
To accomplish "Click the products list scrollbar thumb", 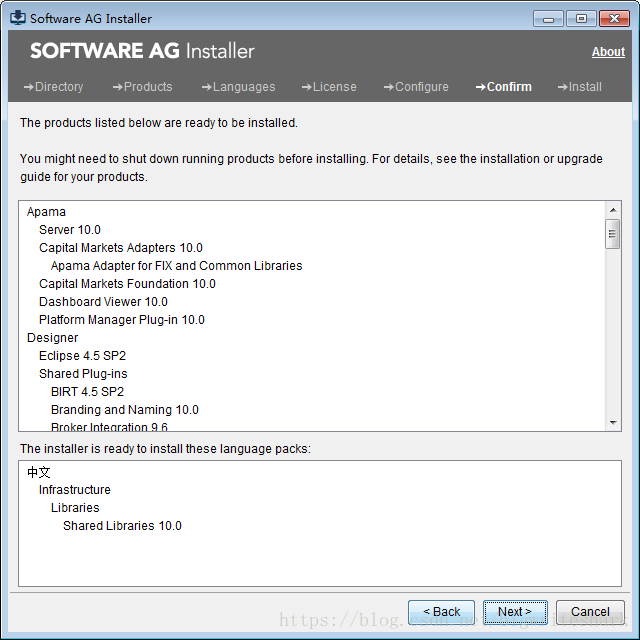I will [x=612, y=234].
